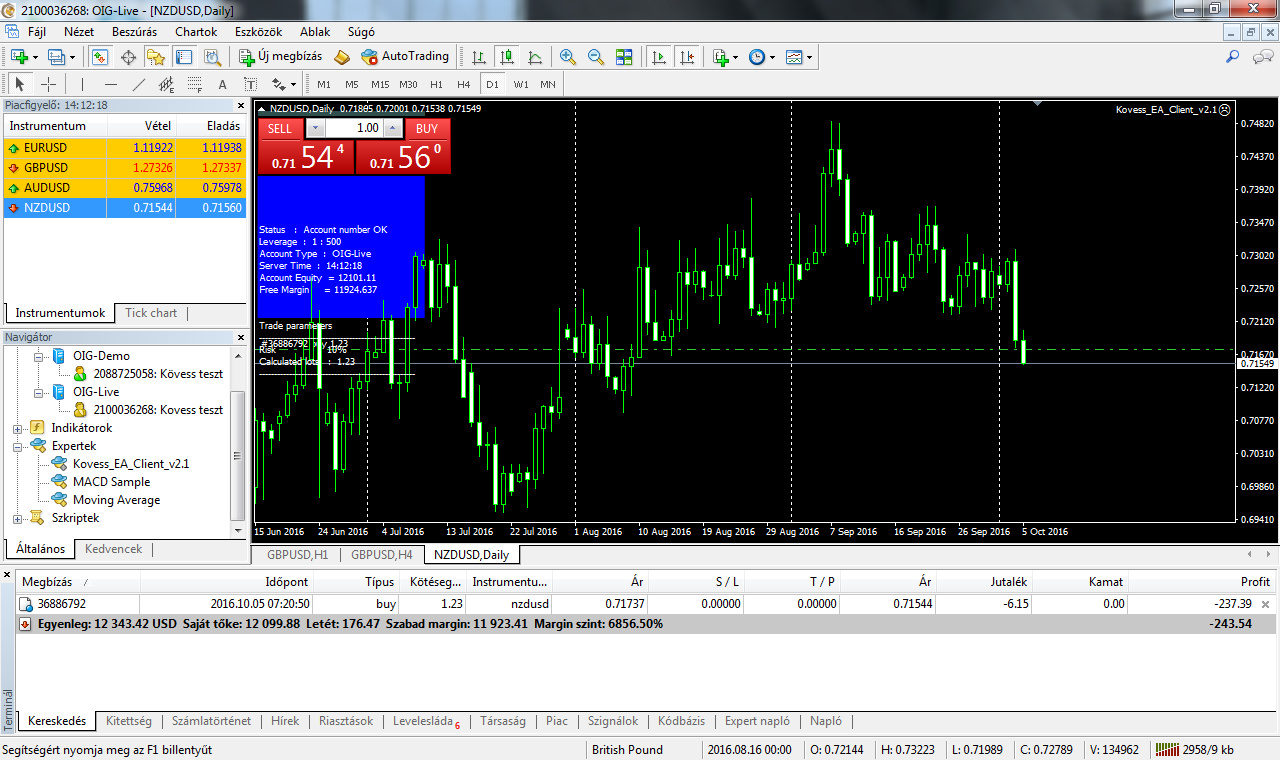Image resolution: width=1280 pixels, height=760 pixels.
Task: Open the Chartok menu
Action: [196, 31]
